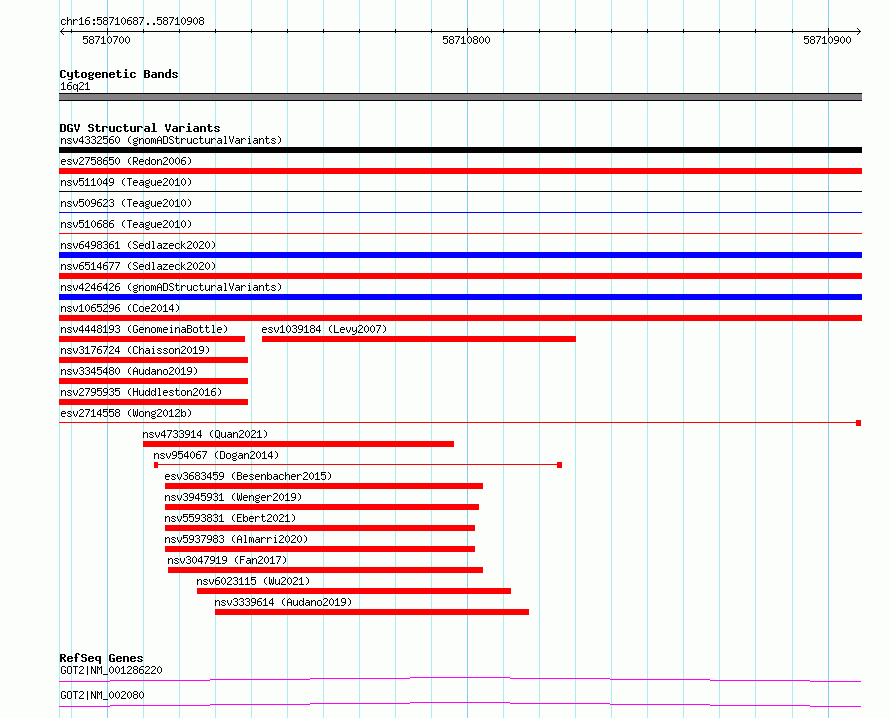Viewport: 890px width, 718px height.
Task: Click the GOT2|NM_002080 gene label
Action: 102,695
